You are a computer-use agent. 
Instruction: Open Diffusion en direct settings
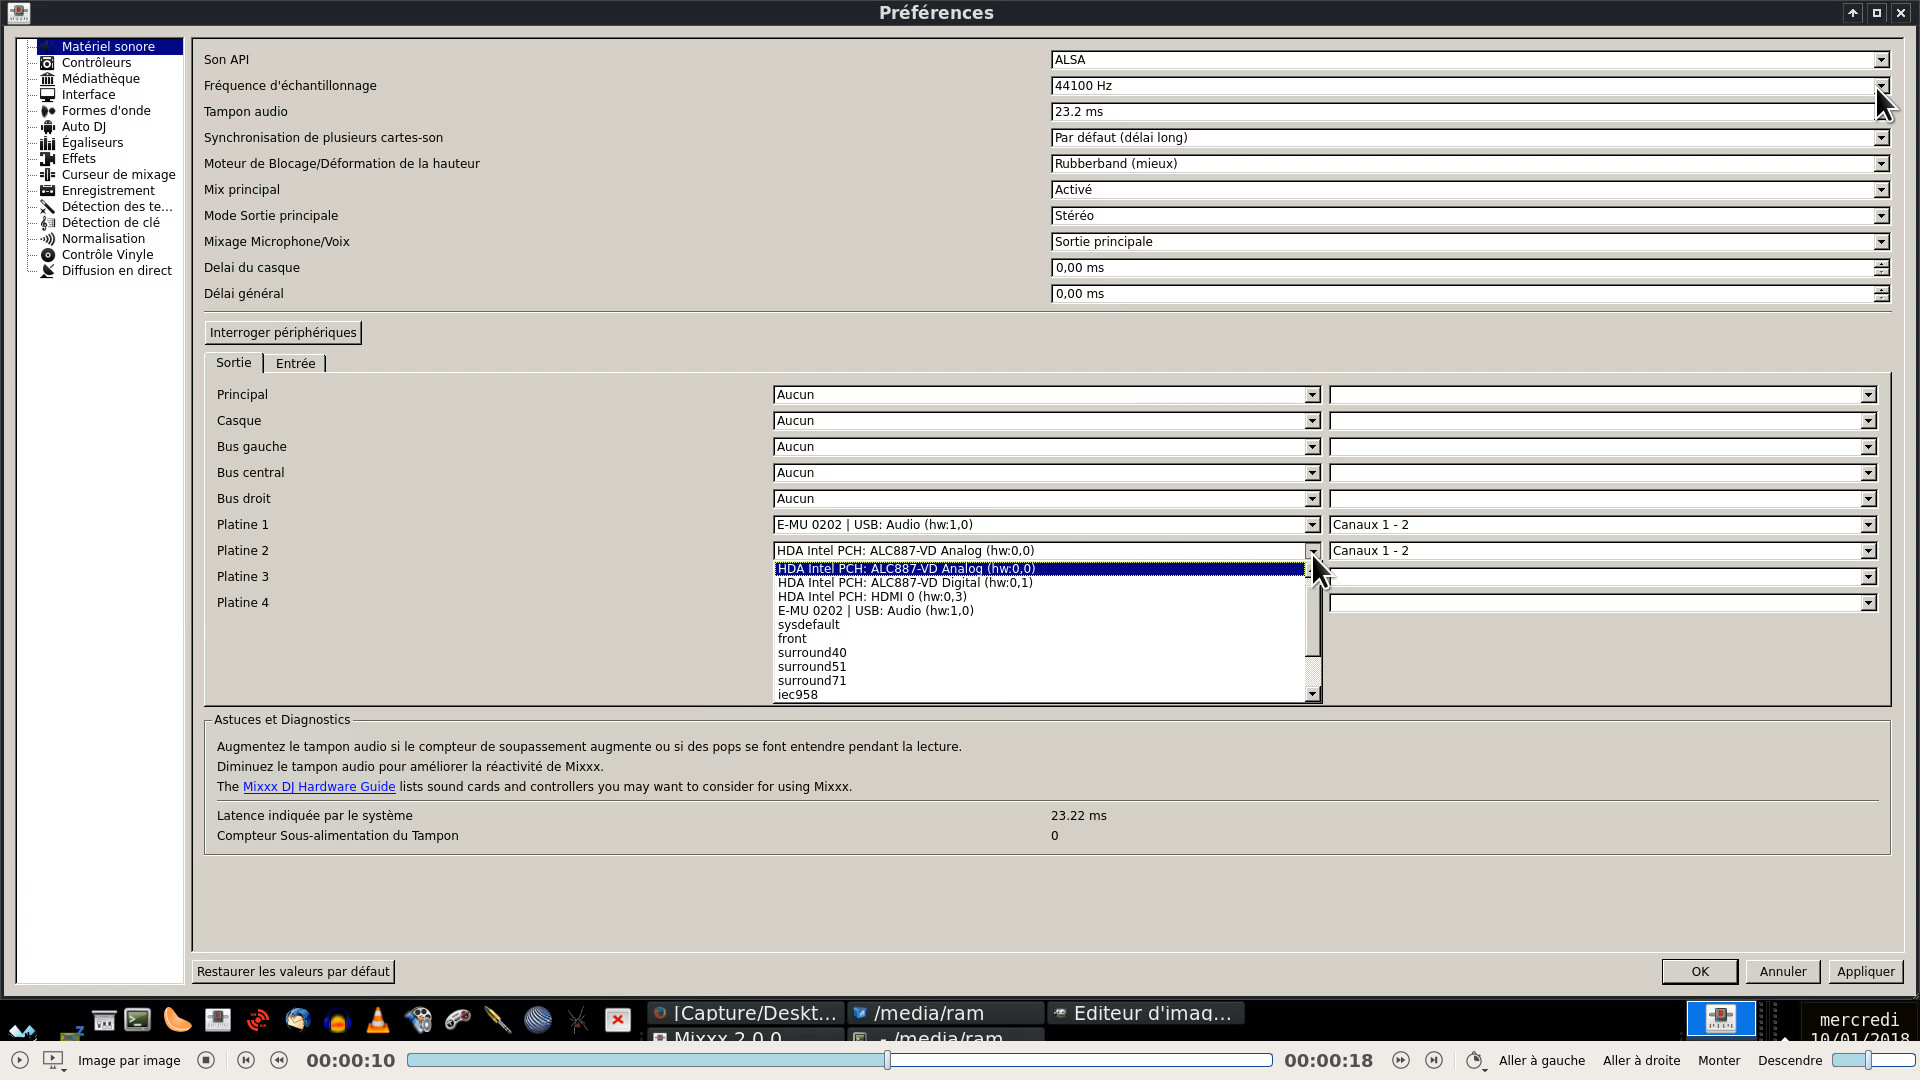click(116, 271)
